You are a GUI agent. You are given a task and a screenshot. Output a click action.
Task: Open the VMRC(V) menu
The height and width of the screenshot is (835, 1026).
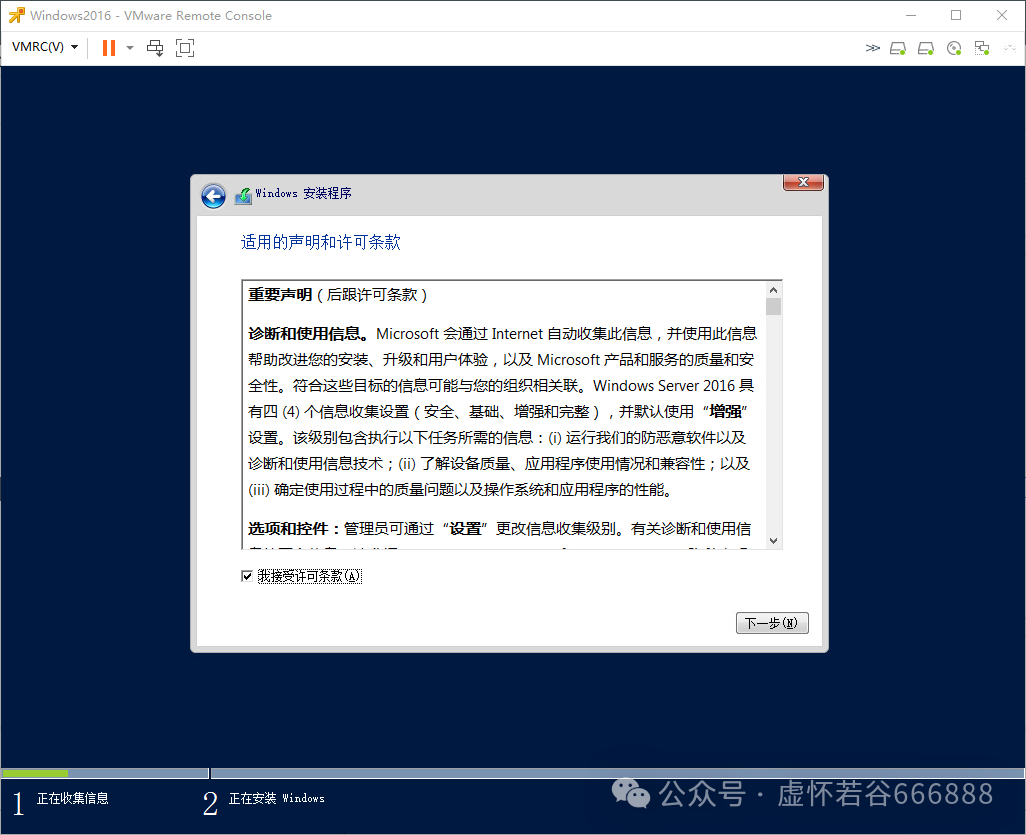(45, 47)
